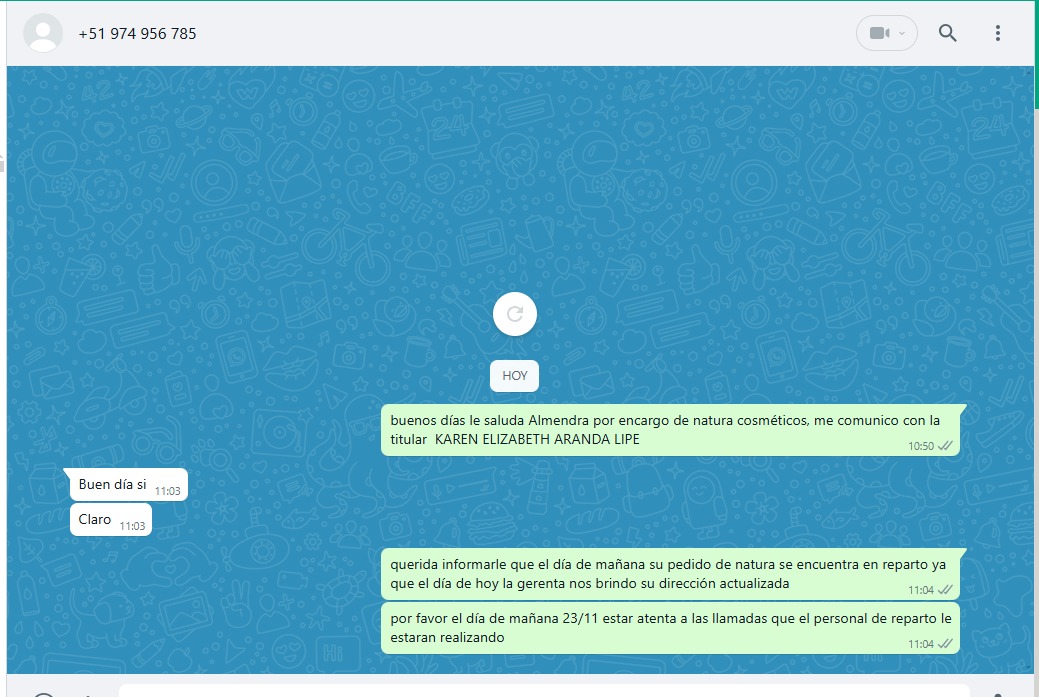This screenshot has height=697, width=1039.
Task: Expand the call options chevron beside the camera
Action: coord(902,33)
